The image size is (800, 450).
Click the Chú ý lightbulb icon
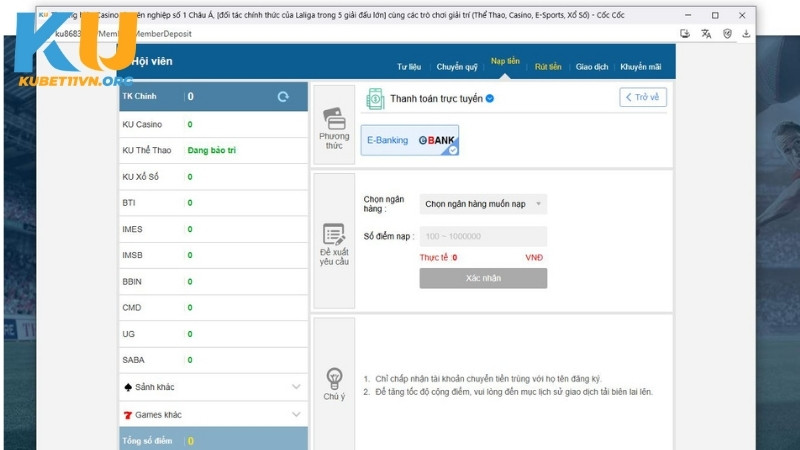pyautogui.click(x=334, y=378)
